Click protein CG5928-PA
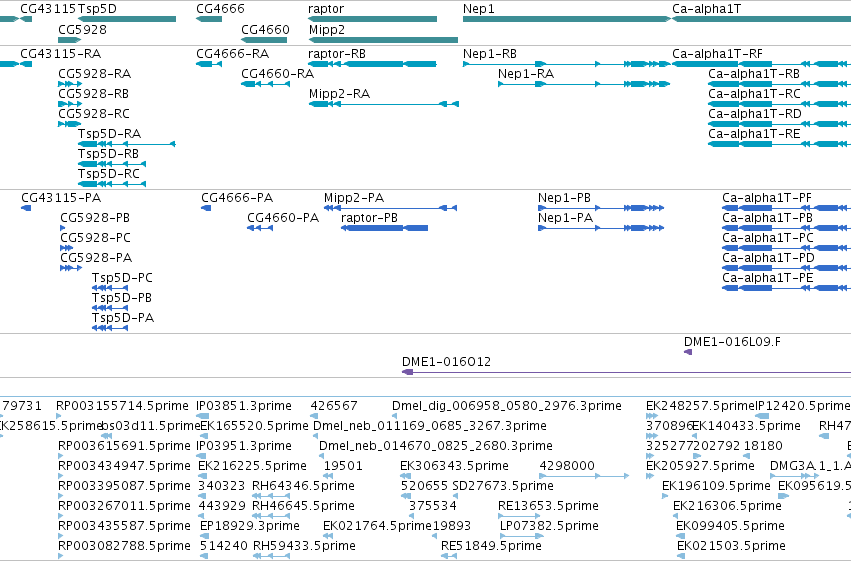Image resolution: width=851 pixels, height=561 pixels. click(96, 258)
